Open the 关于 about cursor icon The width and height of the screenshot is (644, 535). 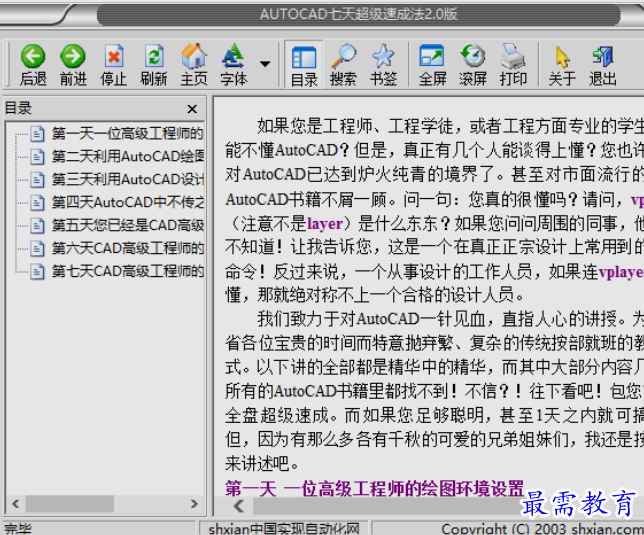tap(562, 57)
